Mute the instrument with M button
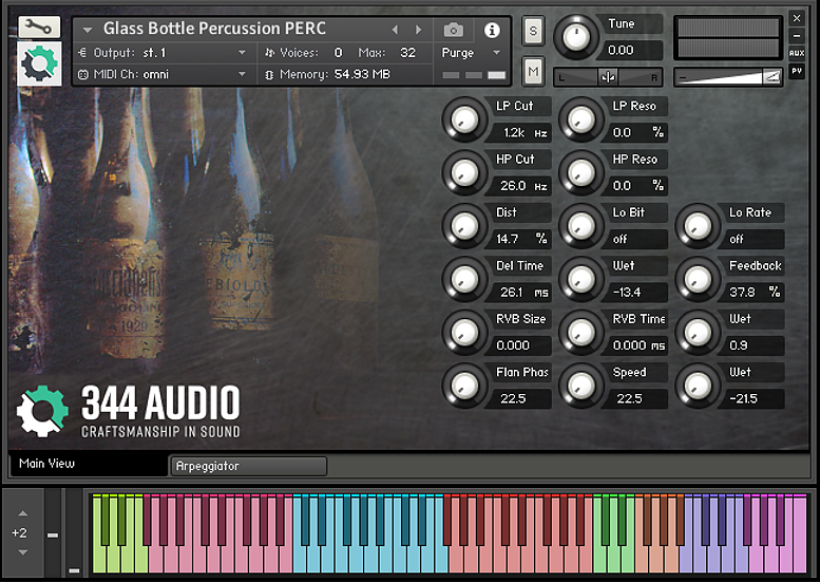Viewport: 820px width, 582px height. (x=533, y=71)
